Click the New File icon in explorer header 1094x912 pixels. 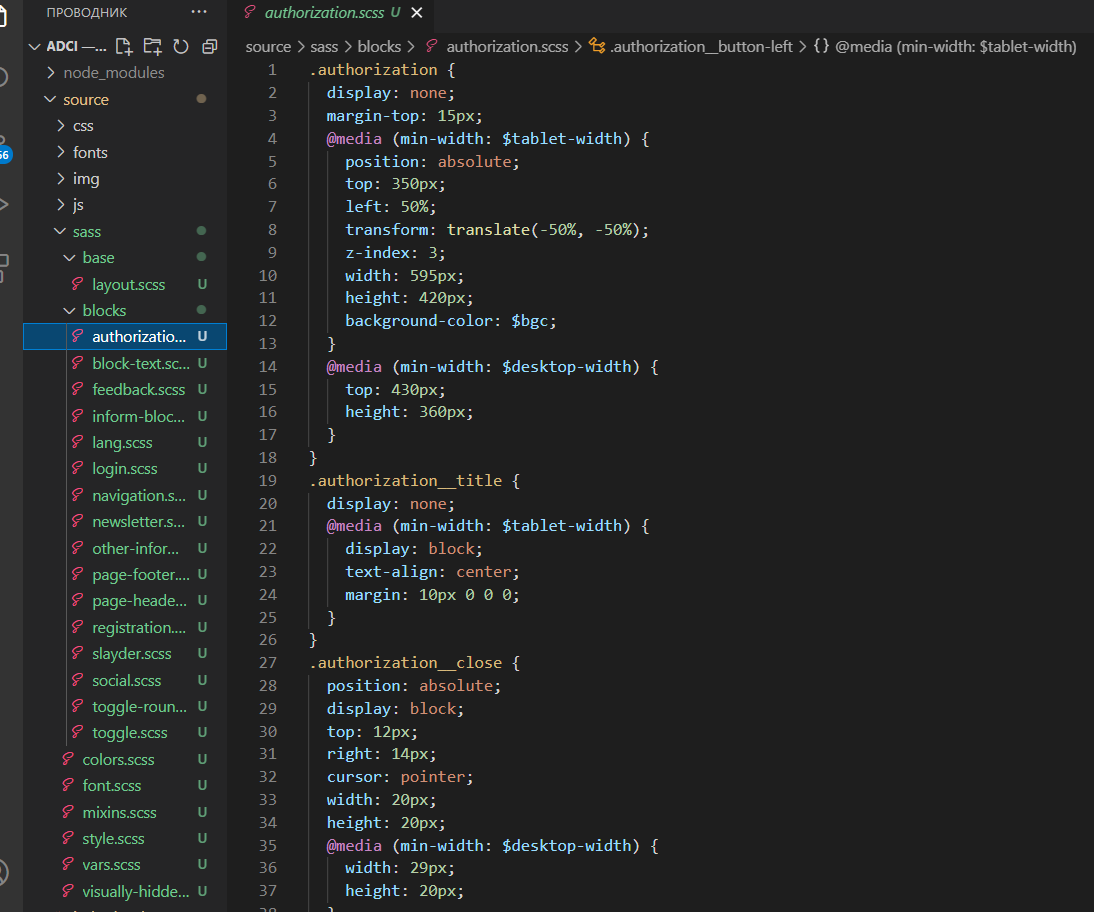click(x=124, y=46)
